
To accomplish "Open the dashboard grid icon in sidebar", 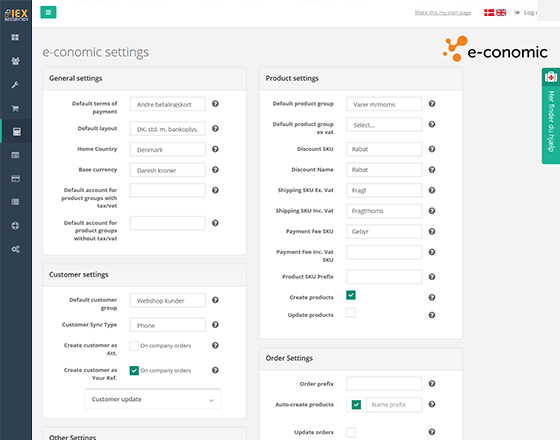I will point(15,37).
